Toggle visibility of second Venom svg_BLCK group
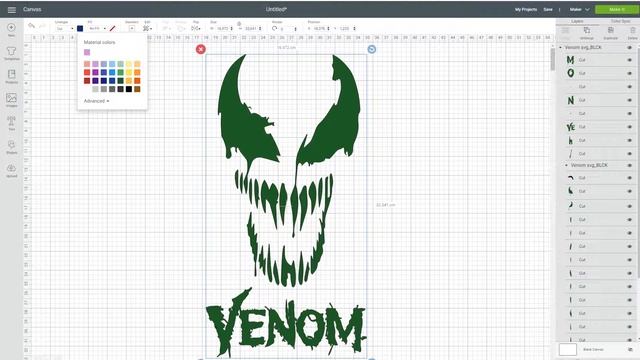This screenshot has height=360, width=640. [x=629, y=165]
